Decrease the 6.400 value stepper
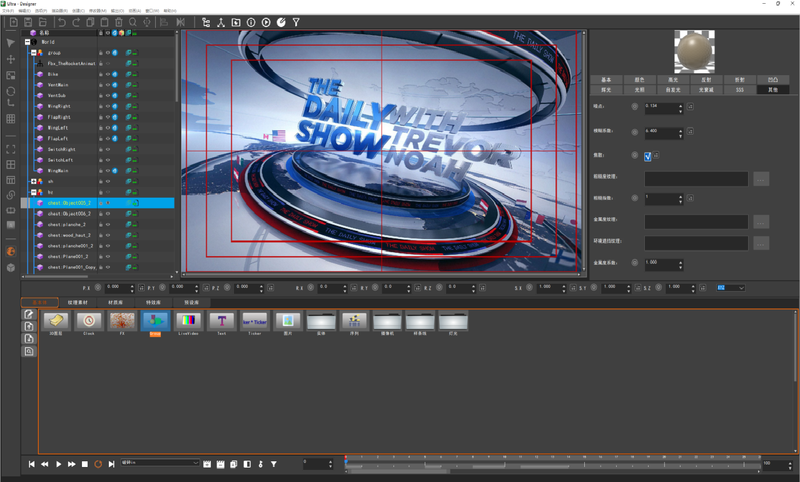The image size is (800, 482). coord(680,136)
